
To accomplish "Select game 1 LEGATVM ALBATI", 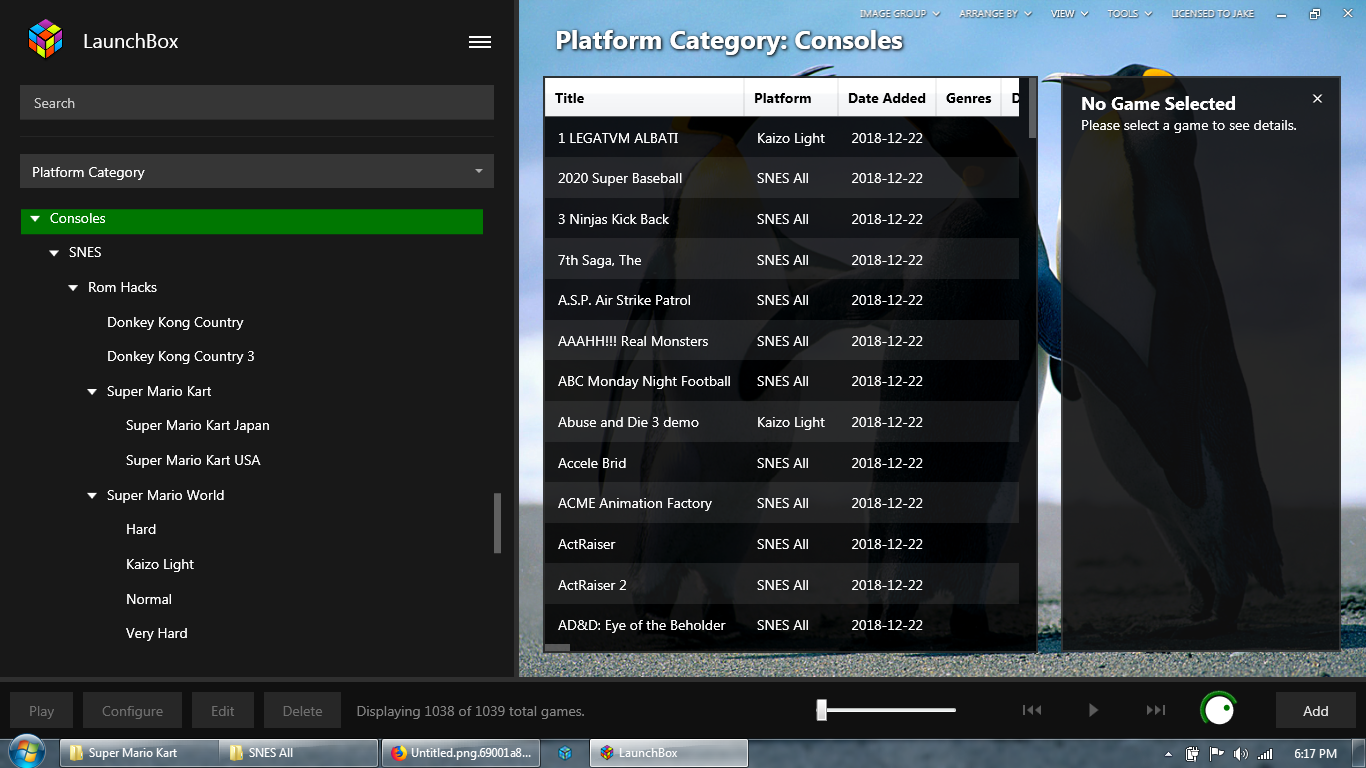I will [x=782, y=138].
